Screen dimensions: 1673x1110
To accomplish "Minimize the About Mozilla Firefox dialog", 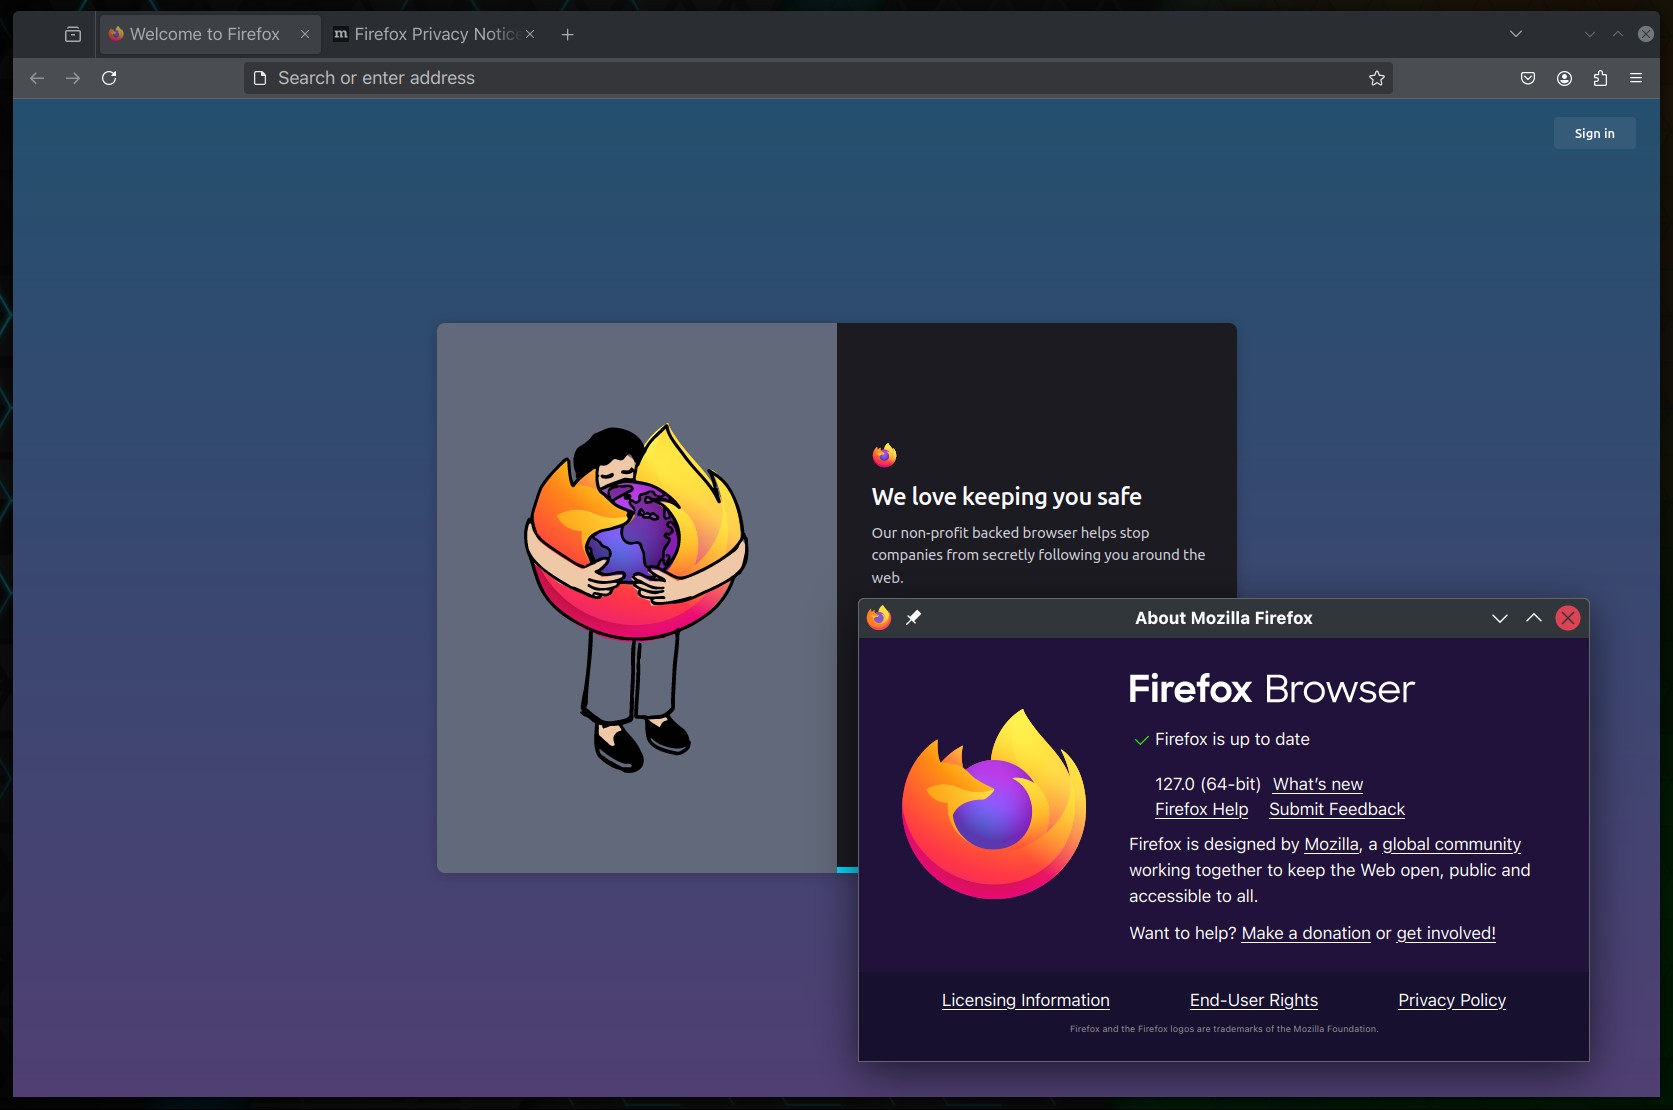I will pos(1500,618).
